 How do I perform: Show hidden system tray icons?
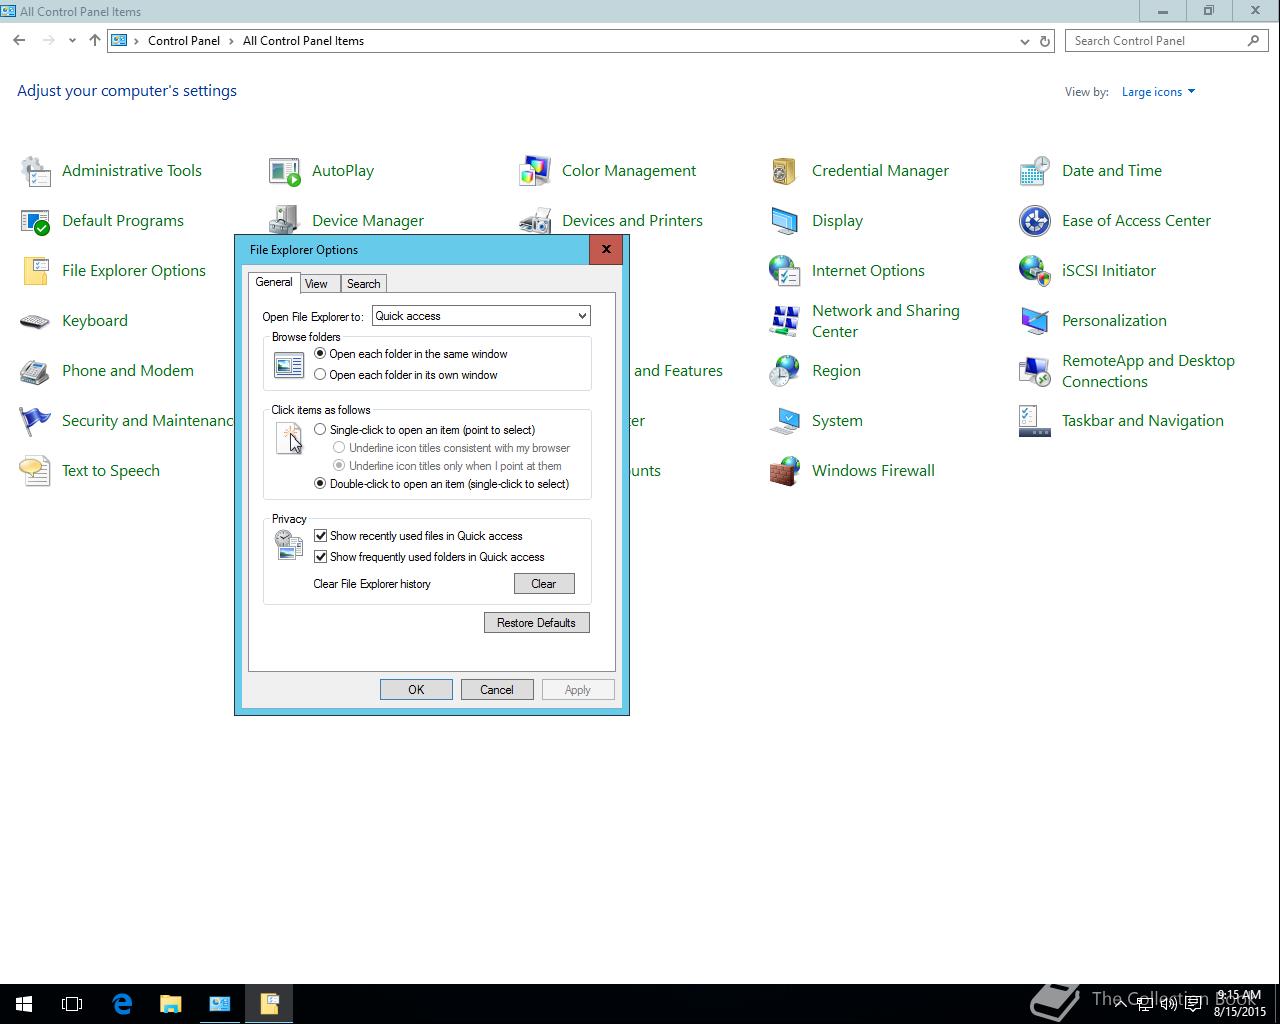[1120, 1004]
